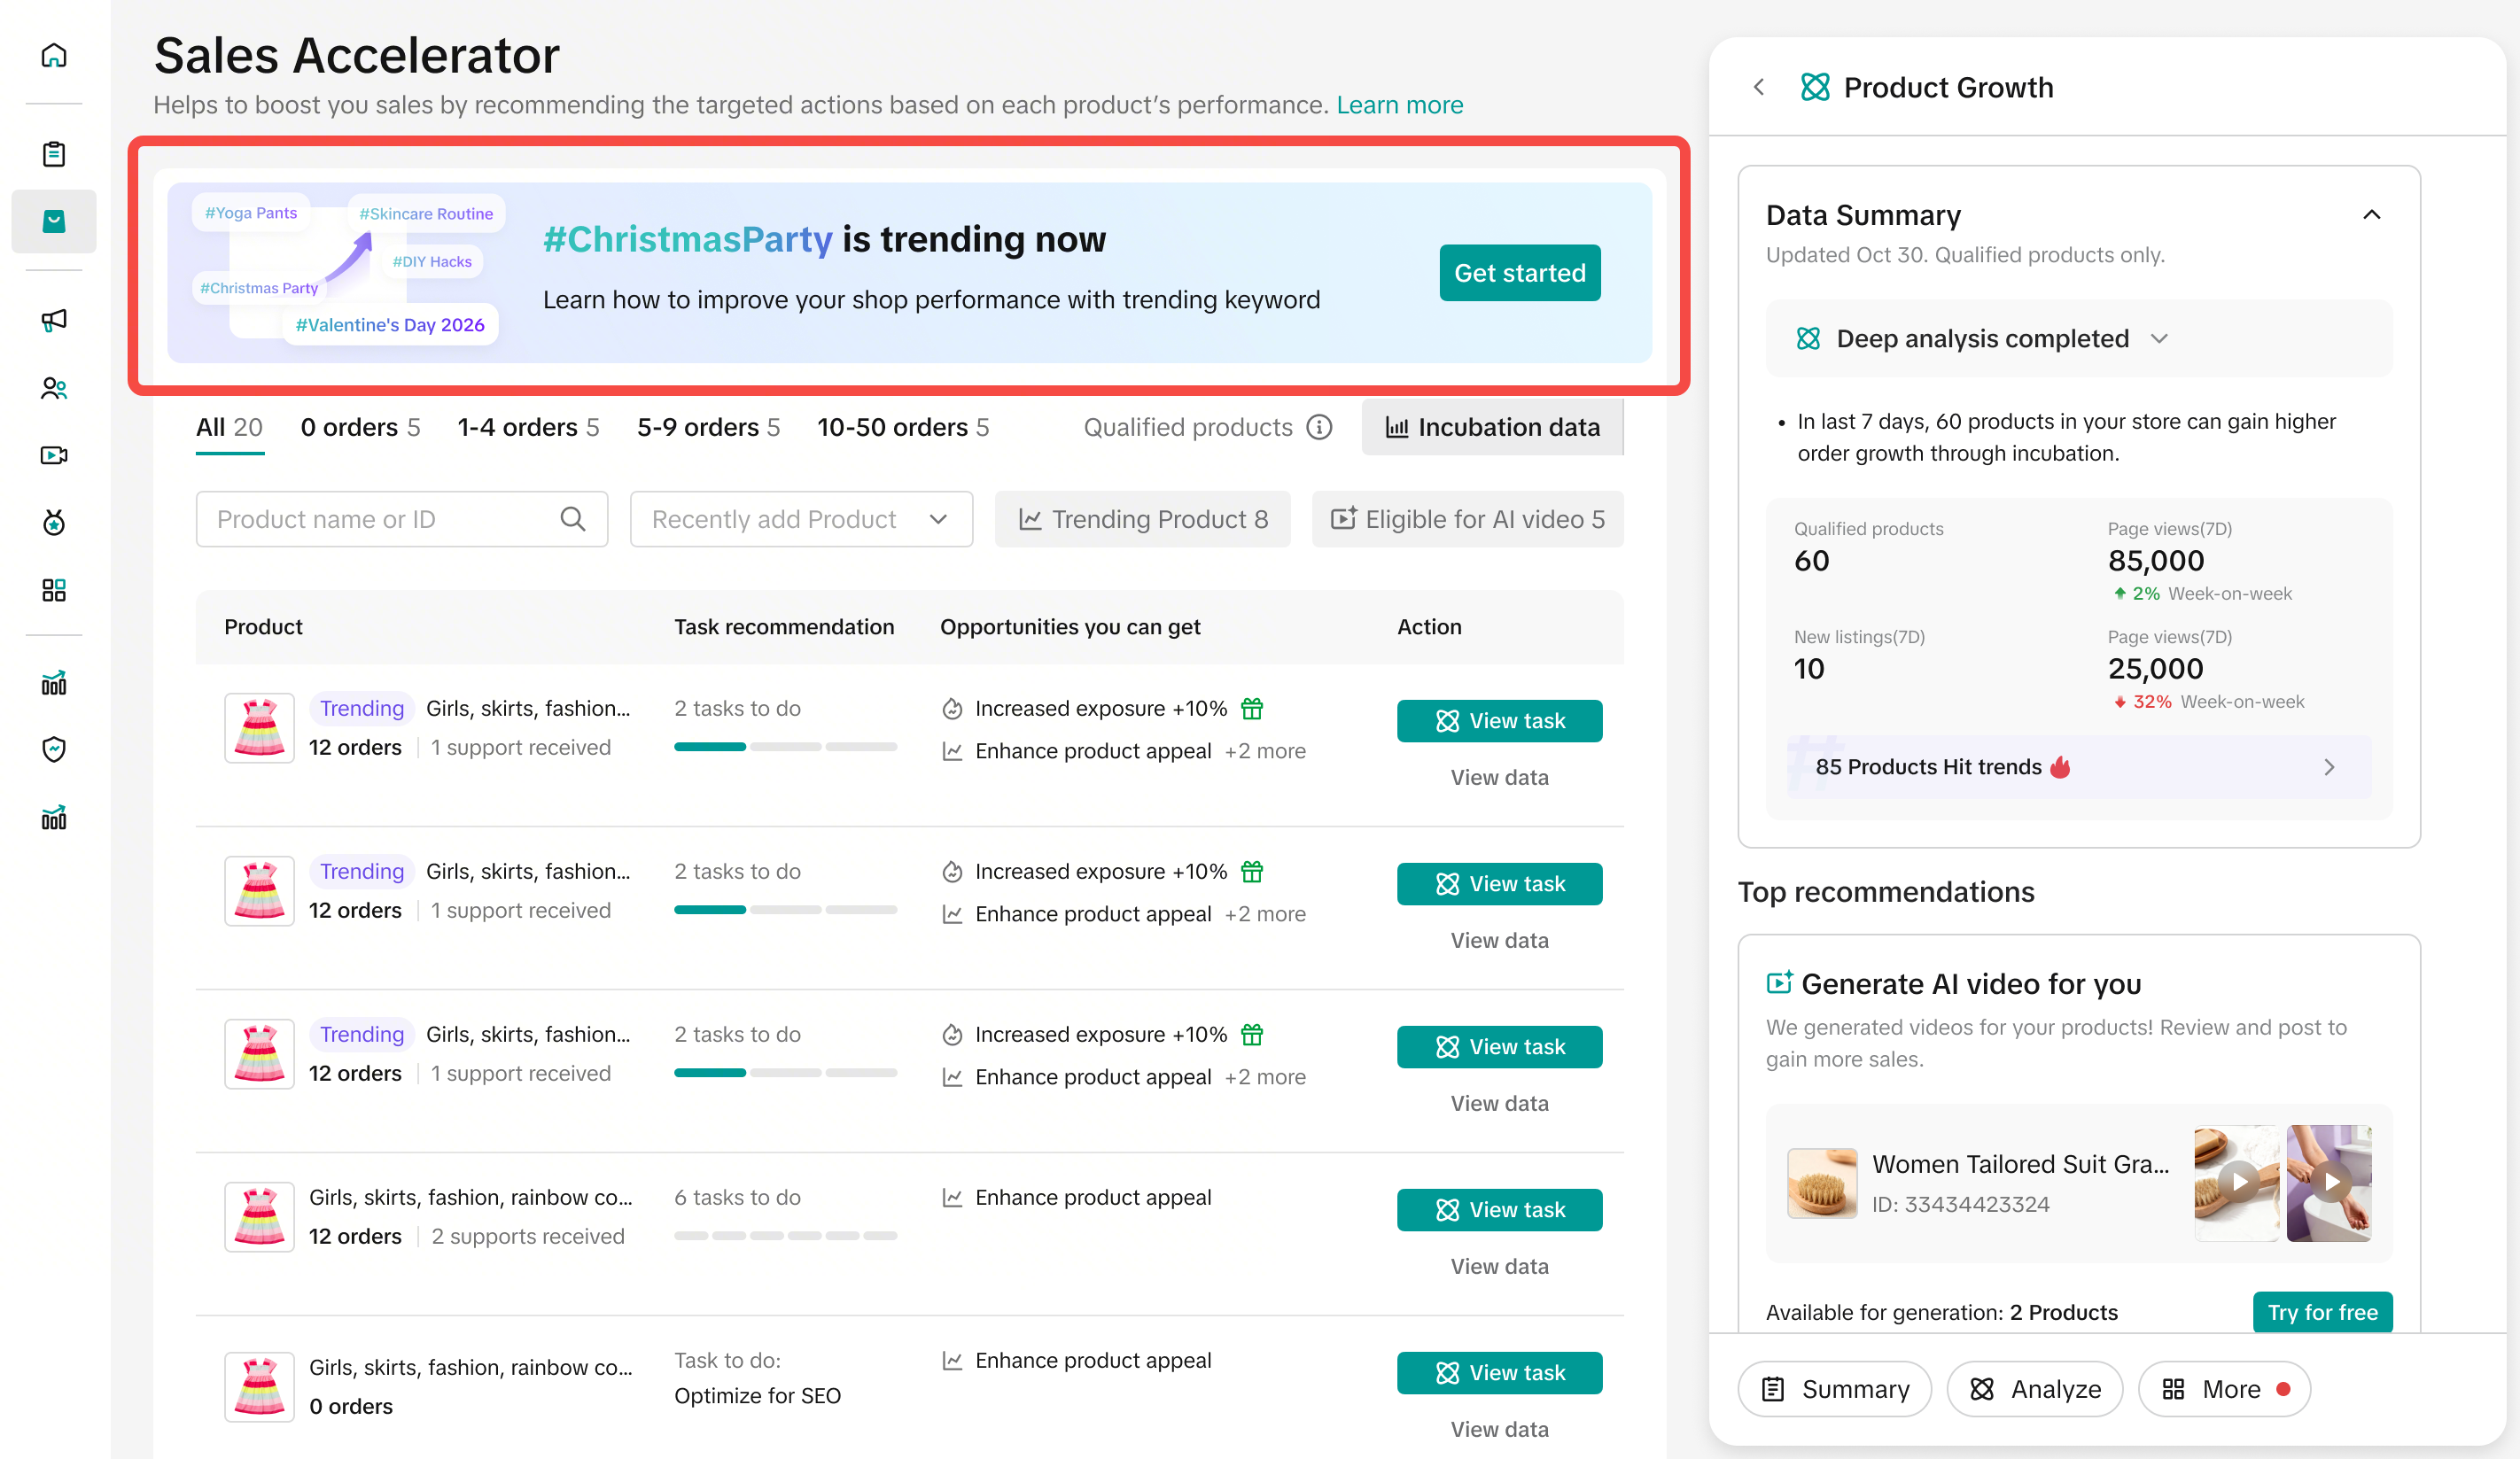
Task: Click the home icon in sidebar
Action: point(54,55)
